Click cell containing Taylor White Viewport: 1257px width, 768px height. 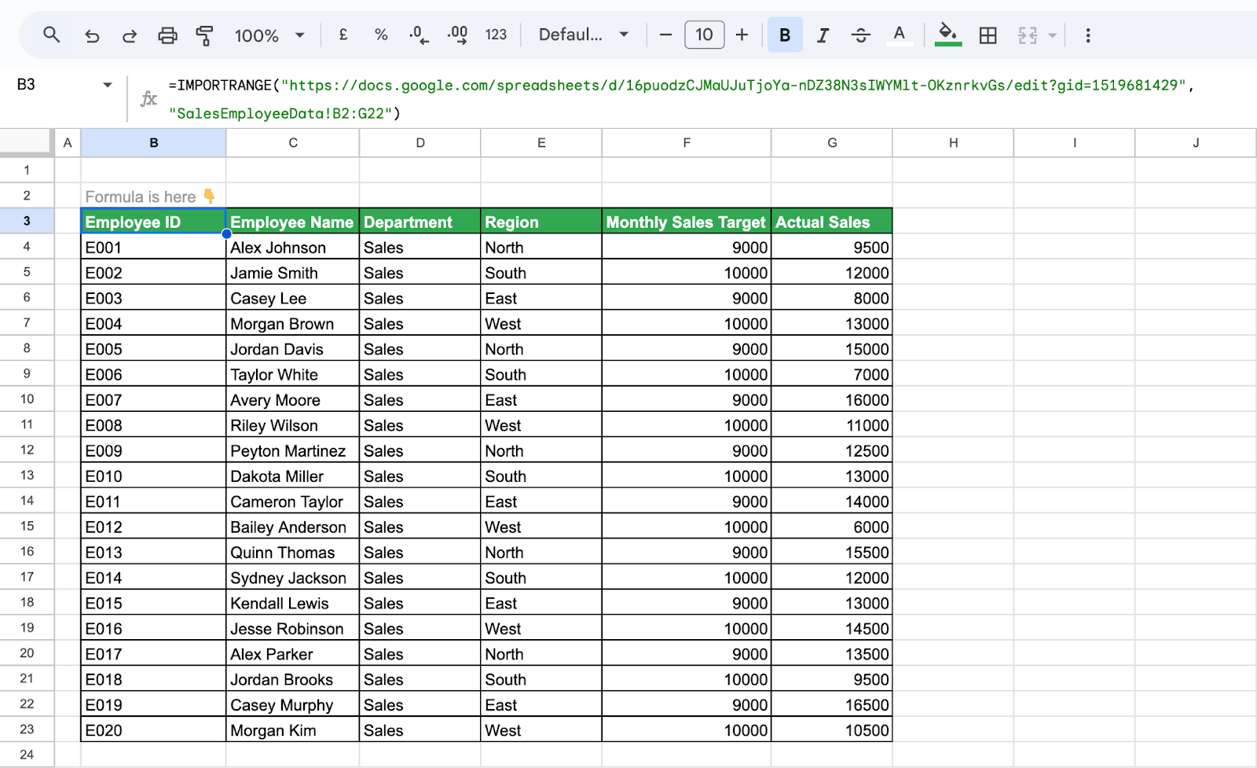pos(293,374)
